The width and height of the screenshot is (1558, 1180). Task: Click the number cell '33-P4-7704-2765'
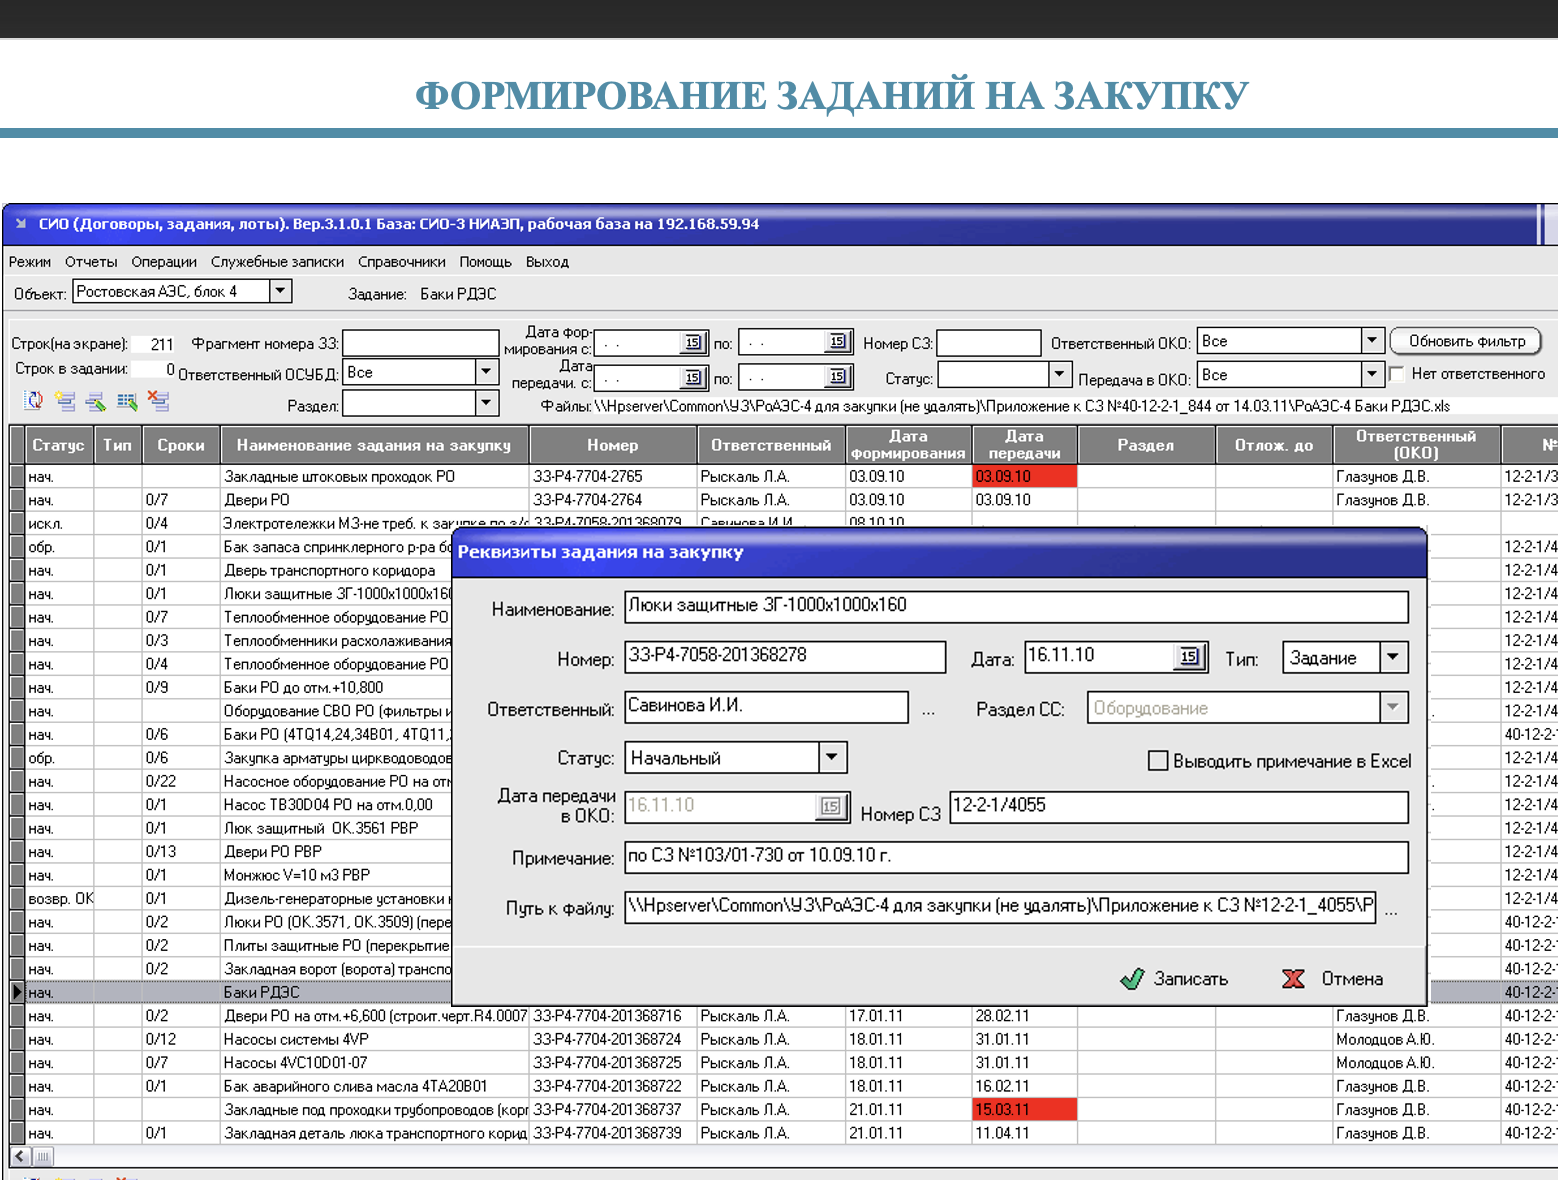point(612,476)
